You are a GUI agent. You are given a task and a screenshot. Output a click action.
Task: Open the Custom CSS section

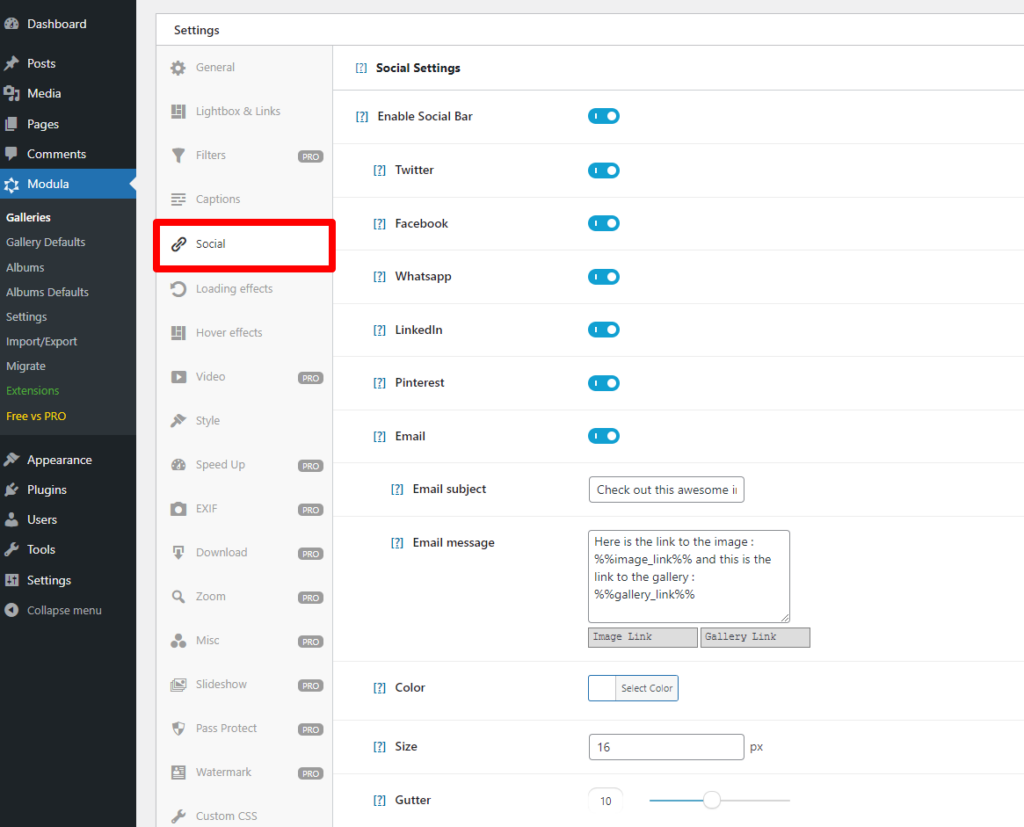coord(226,816)
